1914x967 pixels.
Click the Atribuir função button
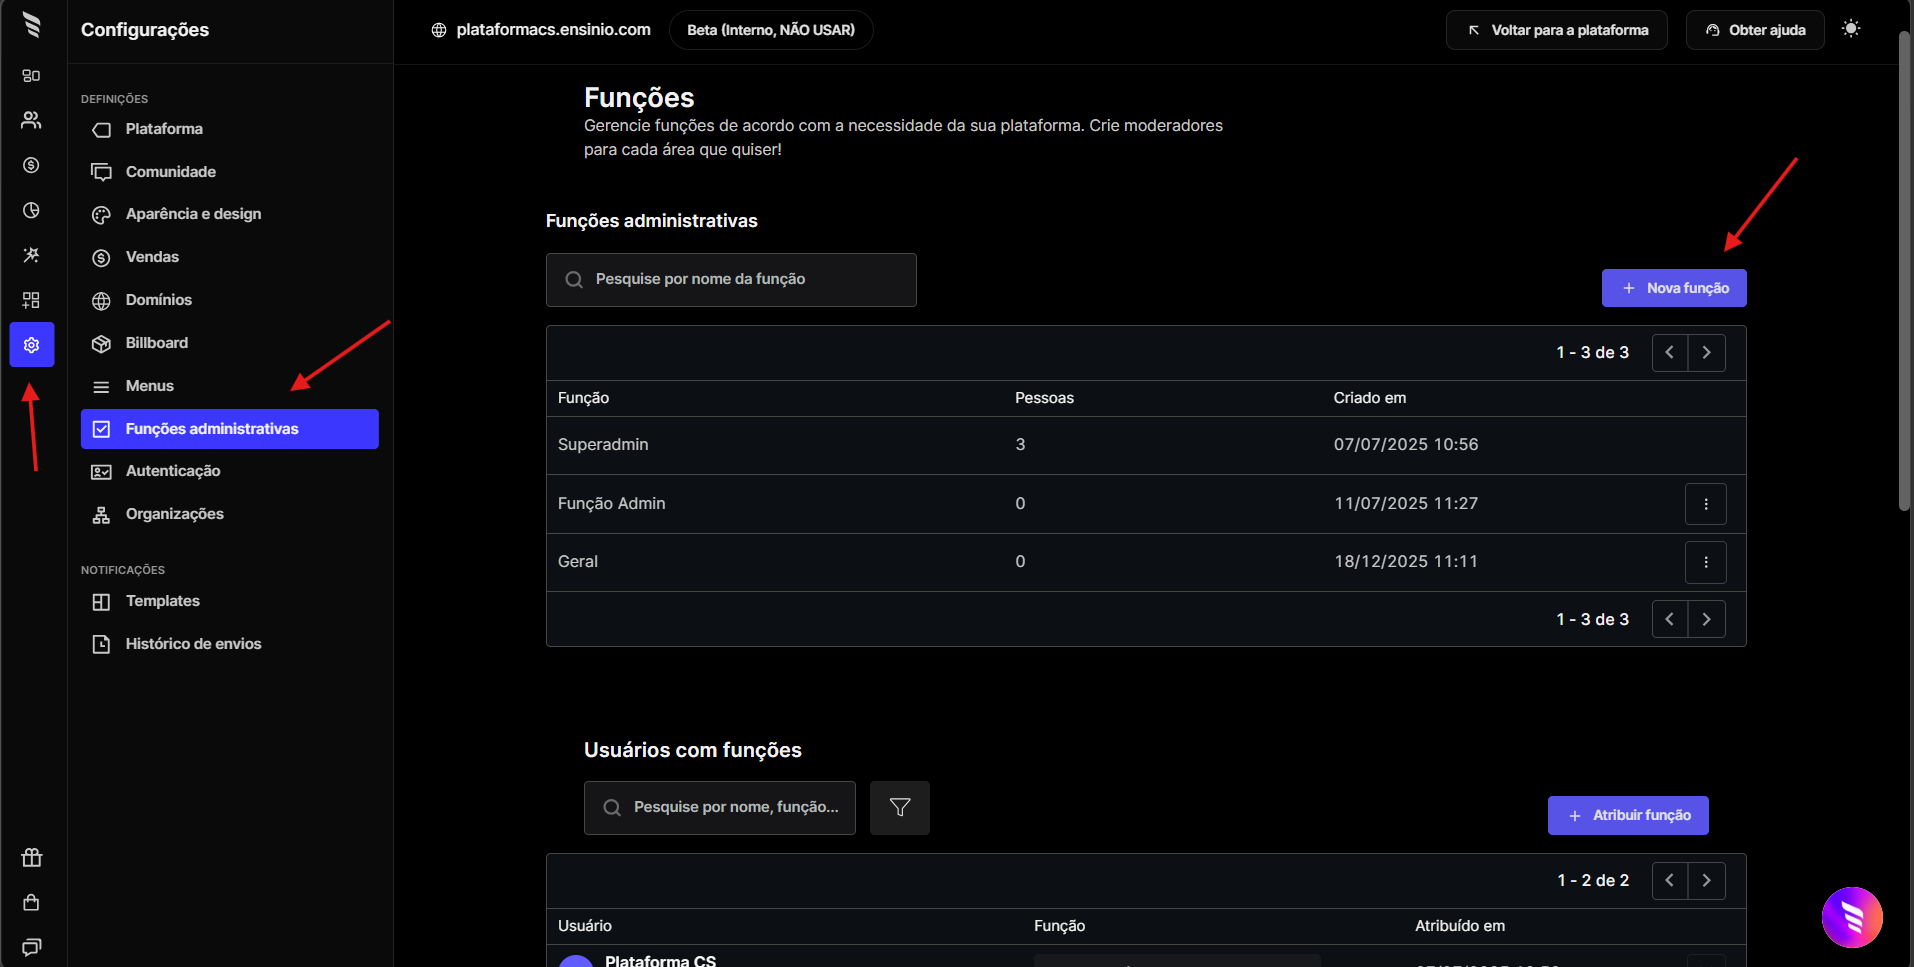[1627, 815]
